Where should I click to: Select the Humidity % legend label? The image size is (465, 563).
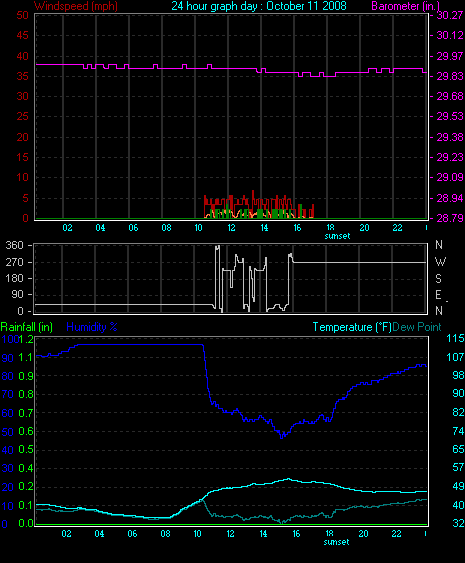92,327
